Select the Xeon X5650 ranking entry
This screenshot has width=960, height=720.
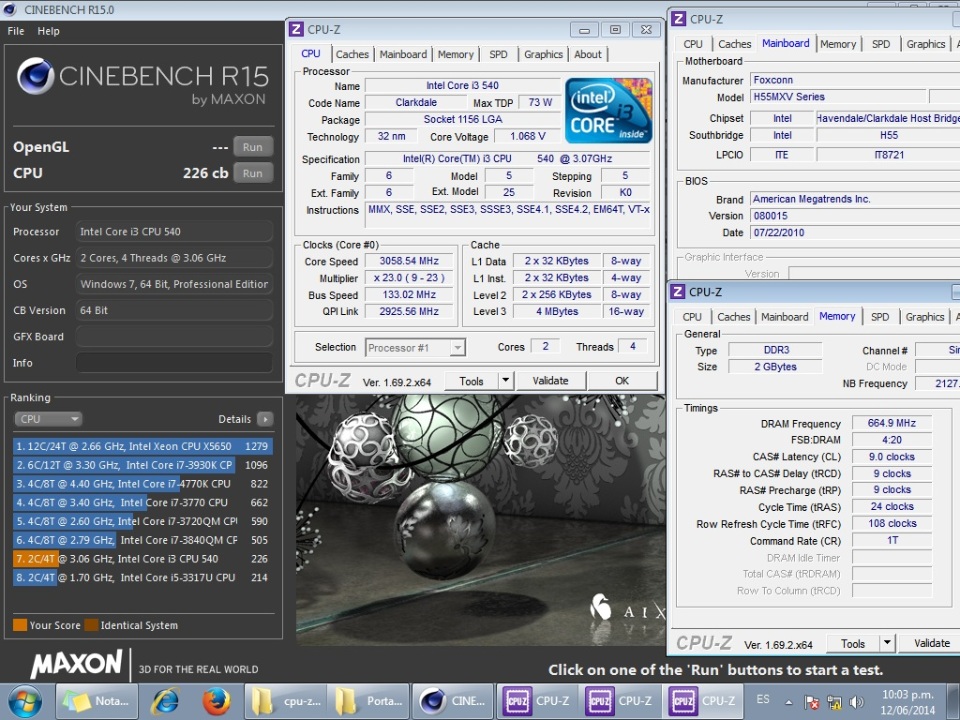point(142,446)
